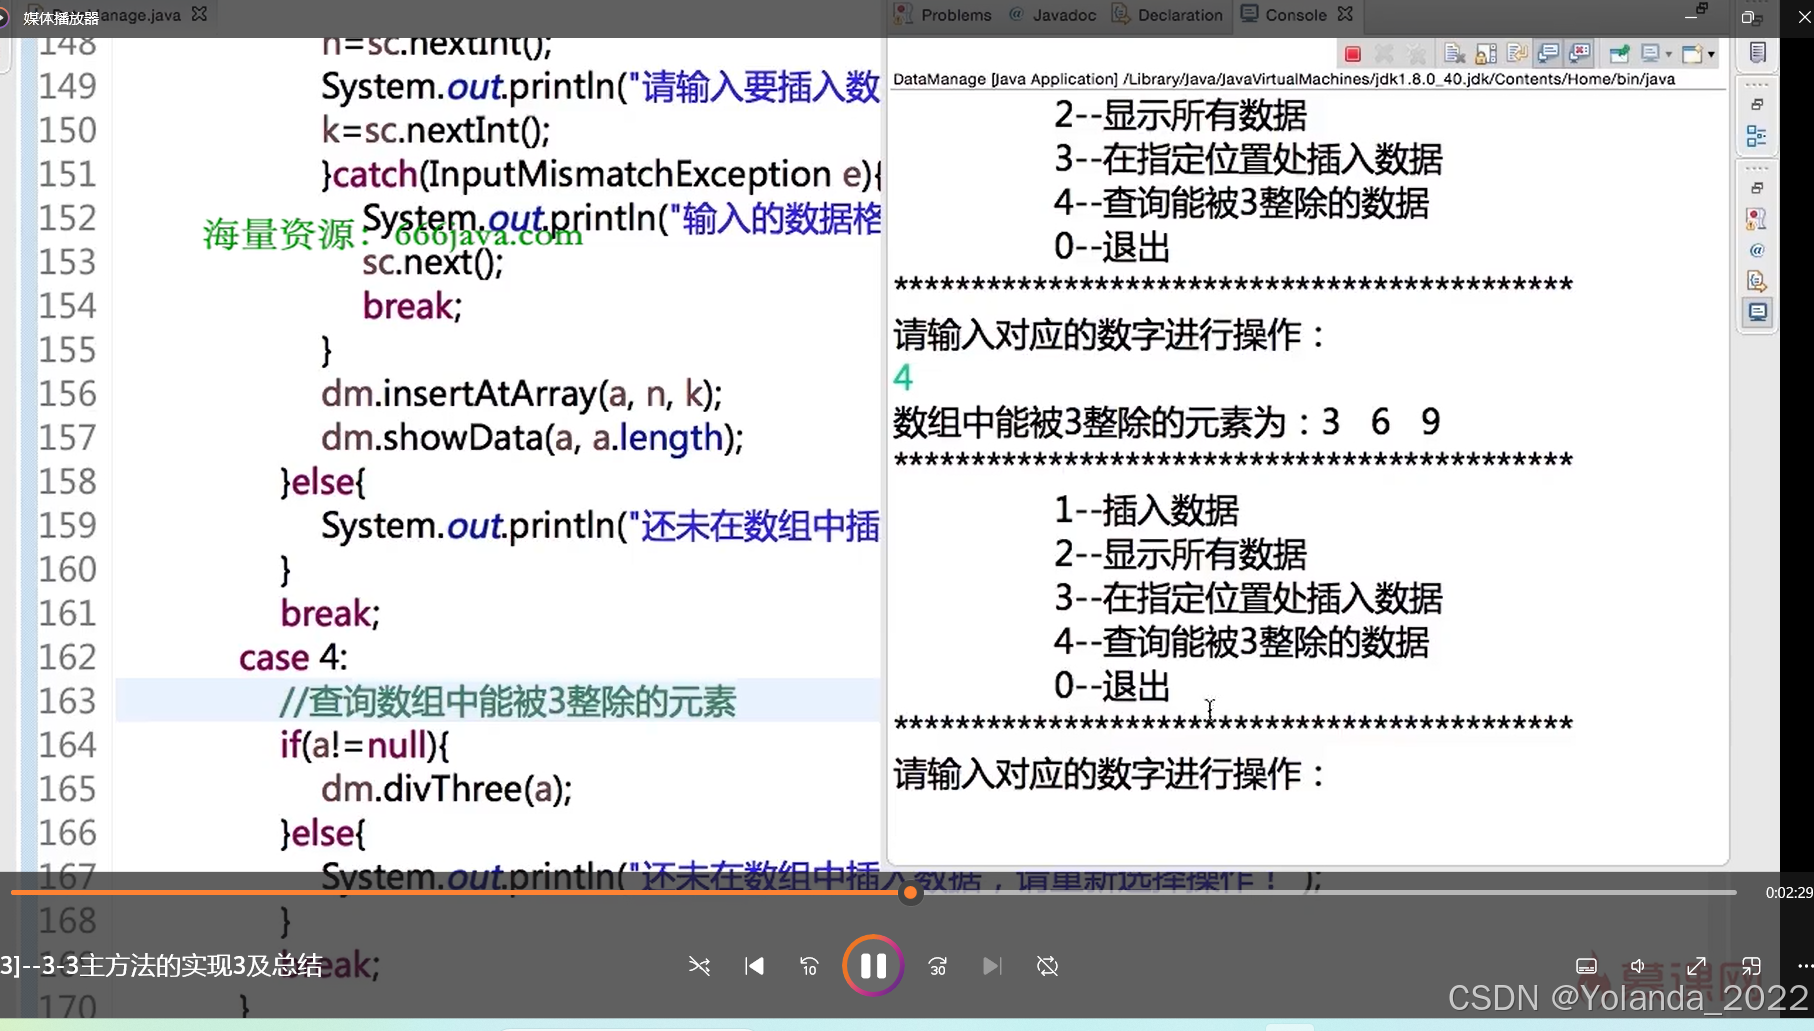Image resolution: width=1814 pixels, height=1031 pixels.
Task: Open the Task List icon in right trim
Action: point(1757,53)
